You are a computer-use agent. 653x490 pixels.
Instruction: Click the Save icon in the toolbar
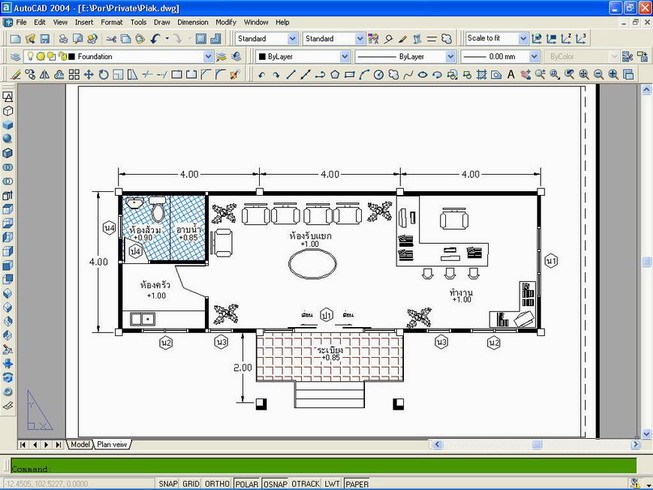point(43,39)
